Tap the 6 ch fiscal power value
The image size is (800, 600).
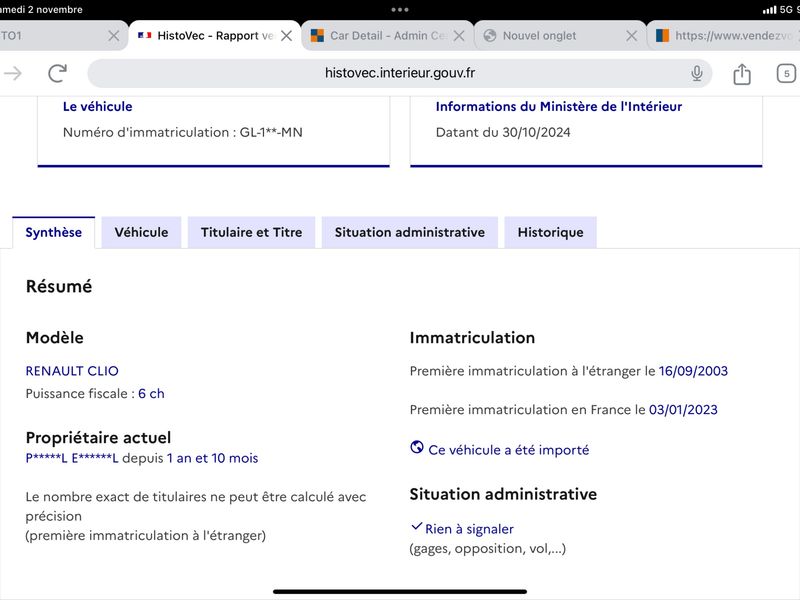click(151, 393)
